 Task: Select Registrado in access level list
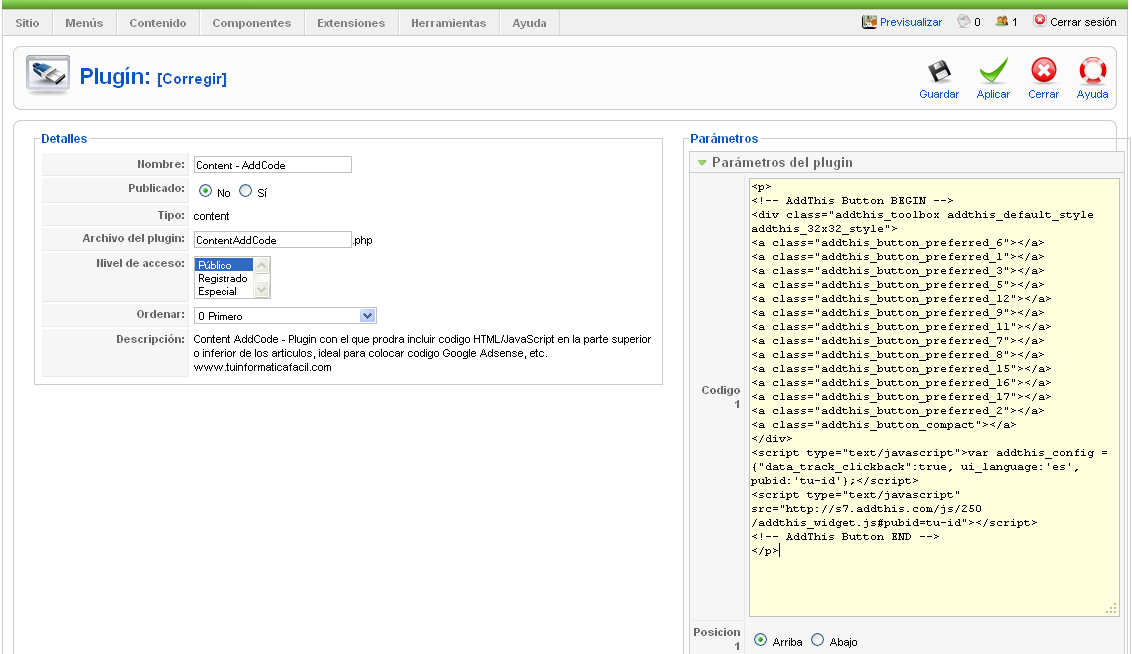tap(224, 278)
